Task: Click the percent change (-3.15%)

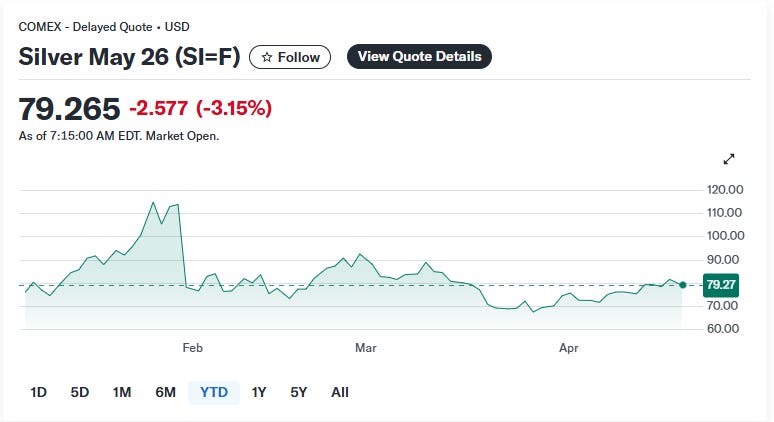Action: point(234,108)
